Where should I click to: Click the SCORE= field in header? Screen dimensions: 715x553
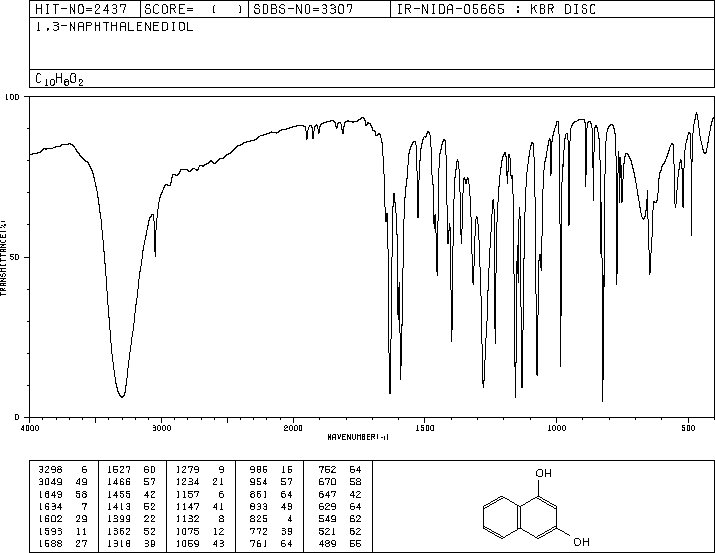click(x=194, y=9)
